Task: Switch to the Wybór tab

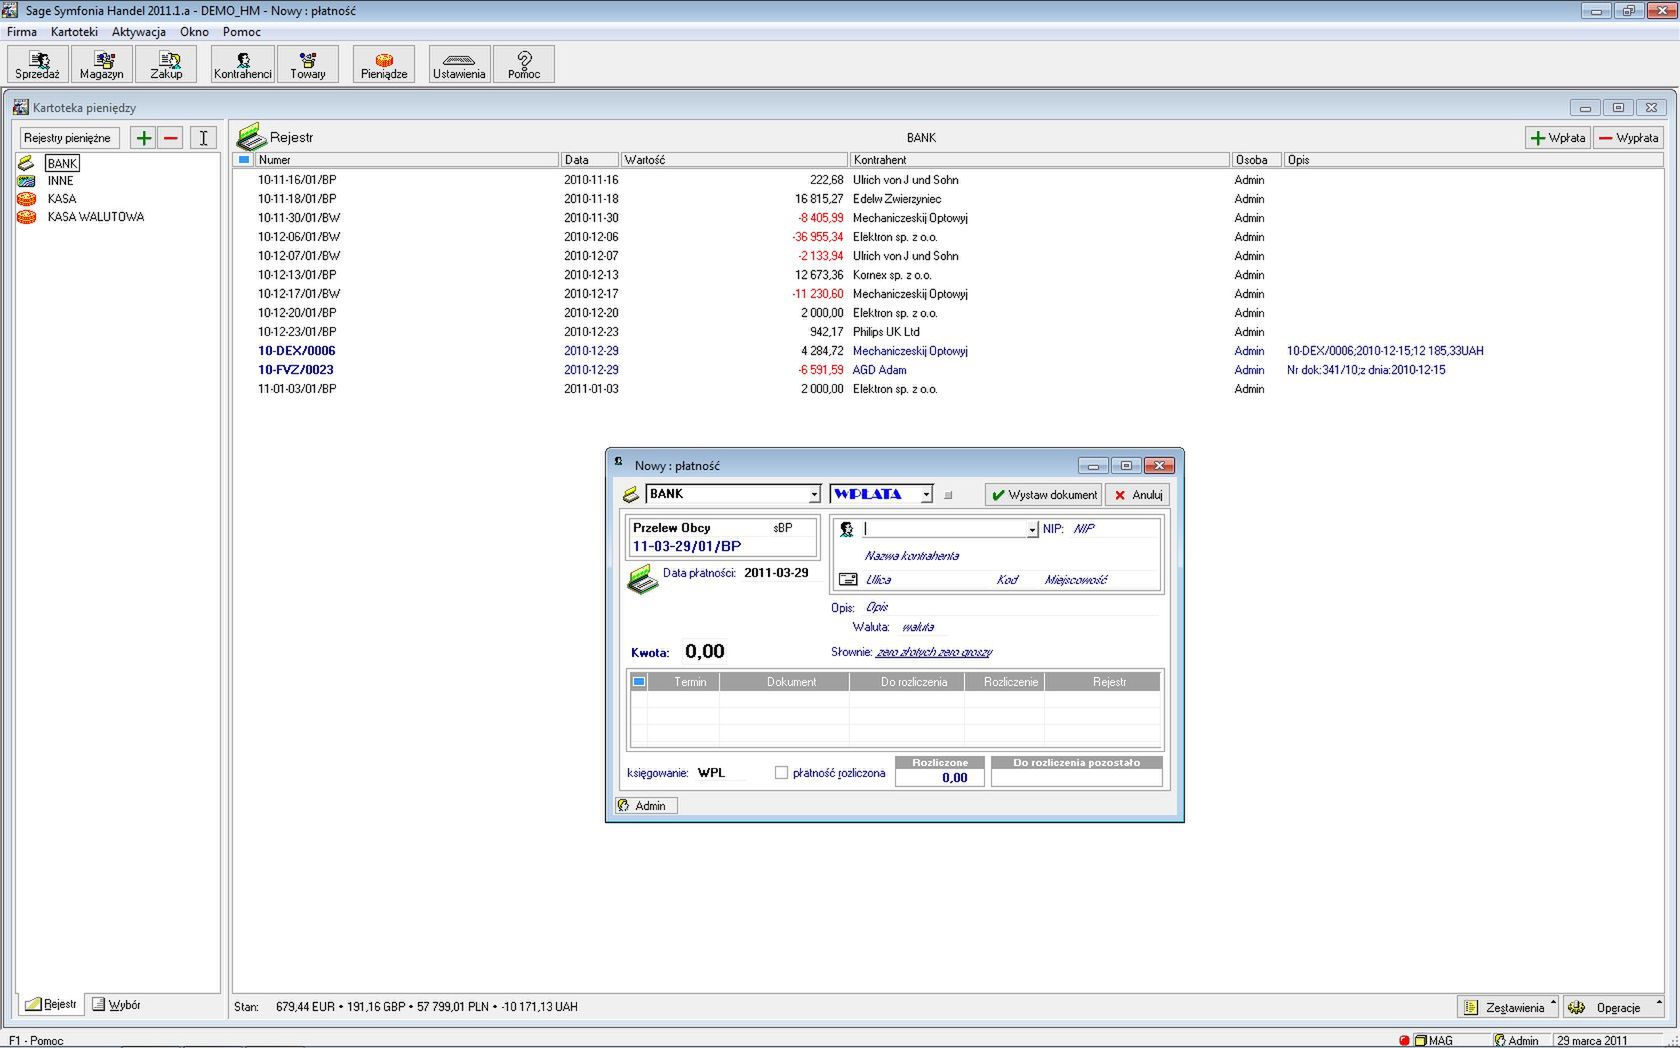Action: coord(116,1005)
